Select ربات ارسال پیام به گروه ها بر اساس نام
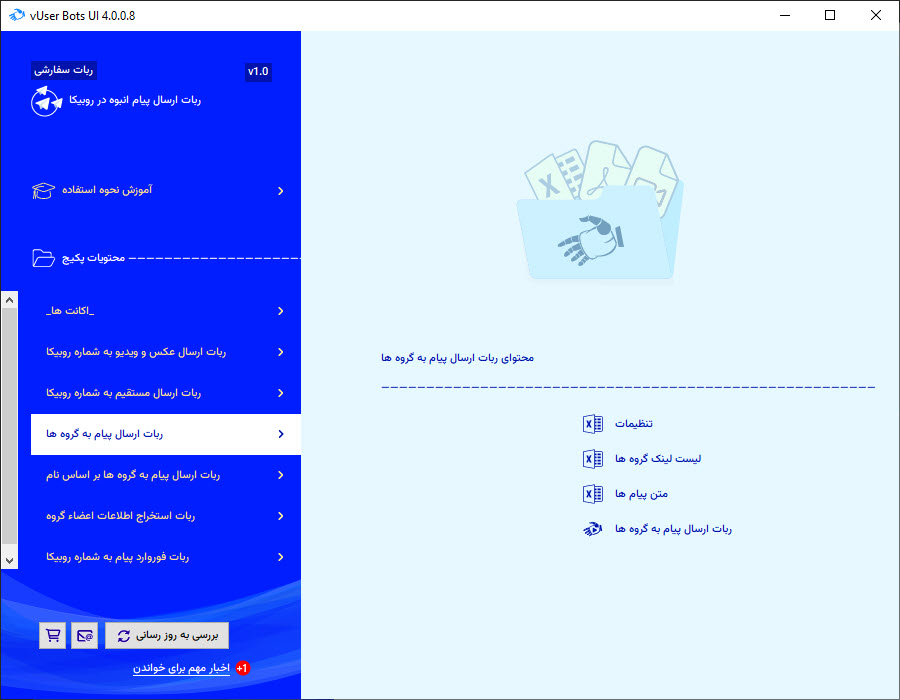Viewport: 900px width, 700px height. click(166, 475)
